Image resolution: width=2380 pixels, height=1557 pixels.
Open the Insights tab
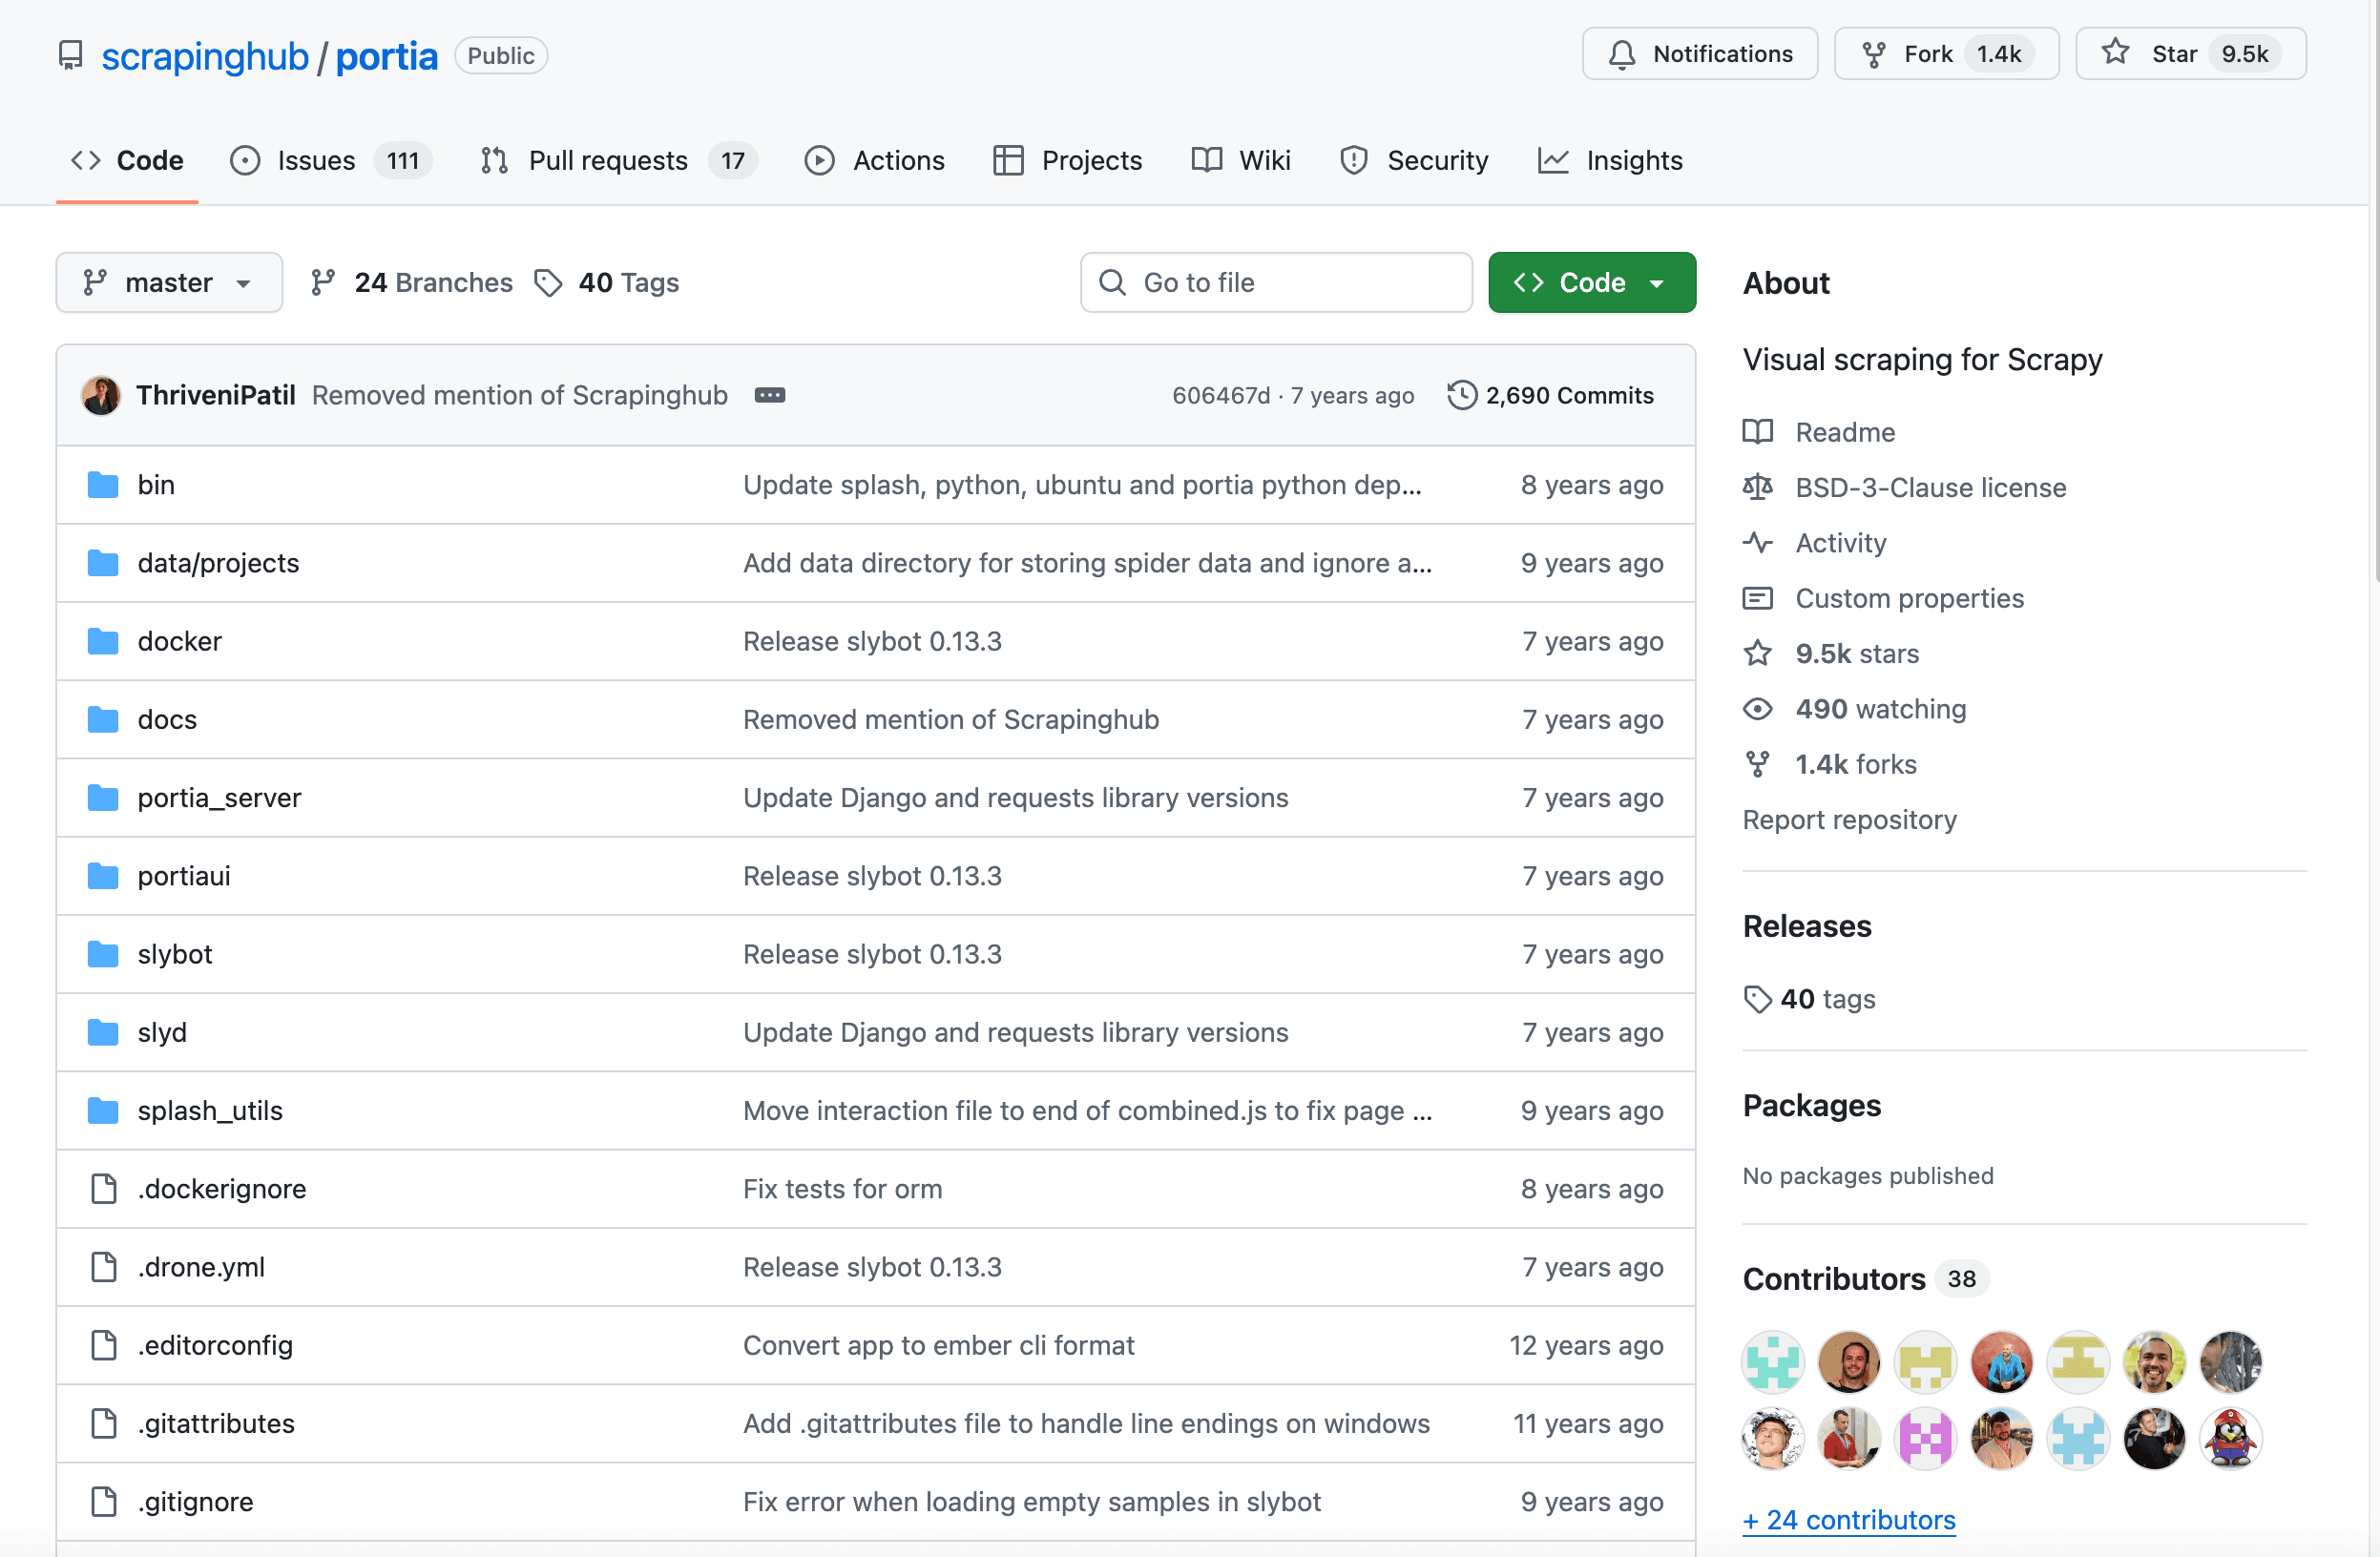1635,160
